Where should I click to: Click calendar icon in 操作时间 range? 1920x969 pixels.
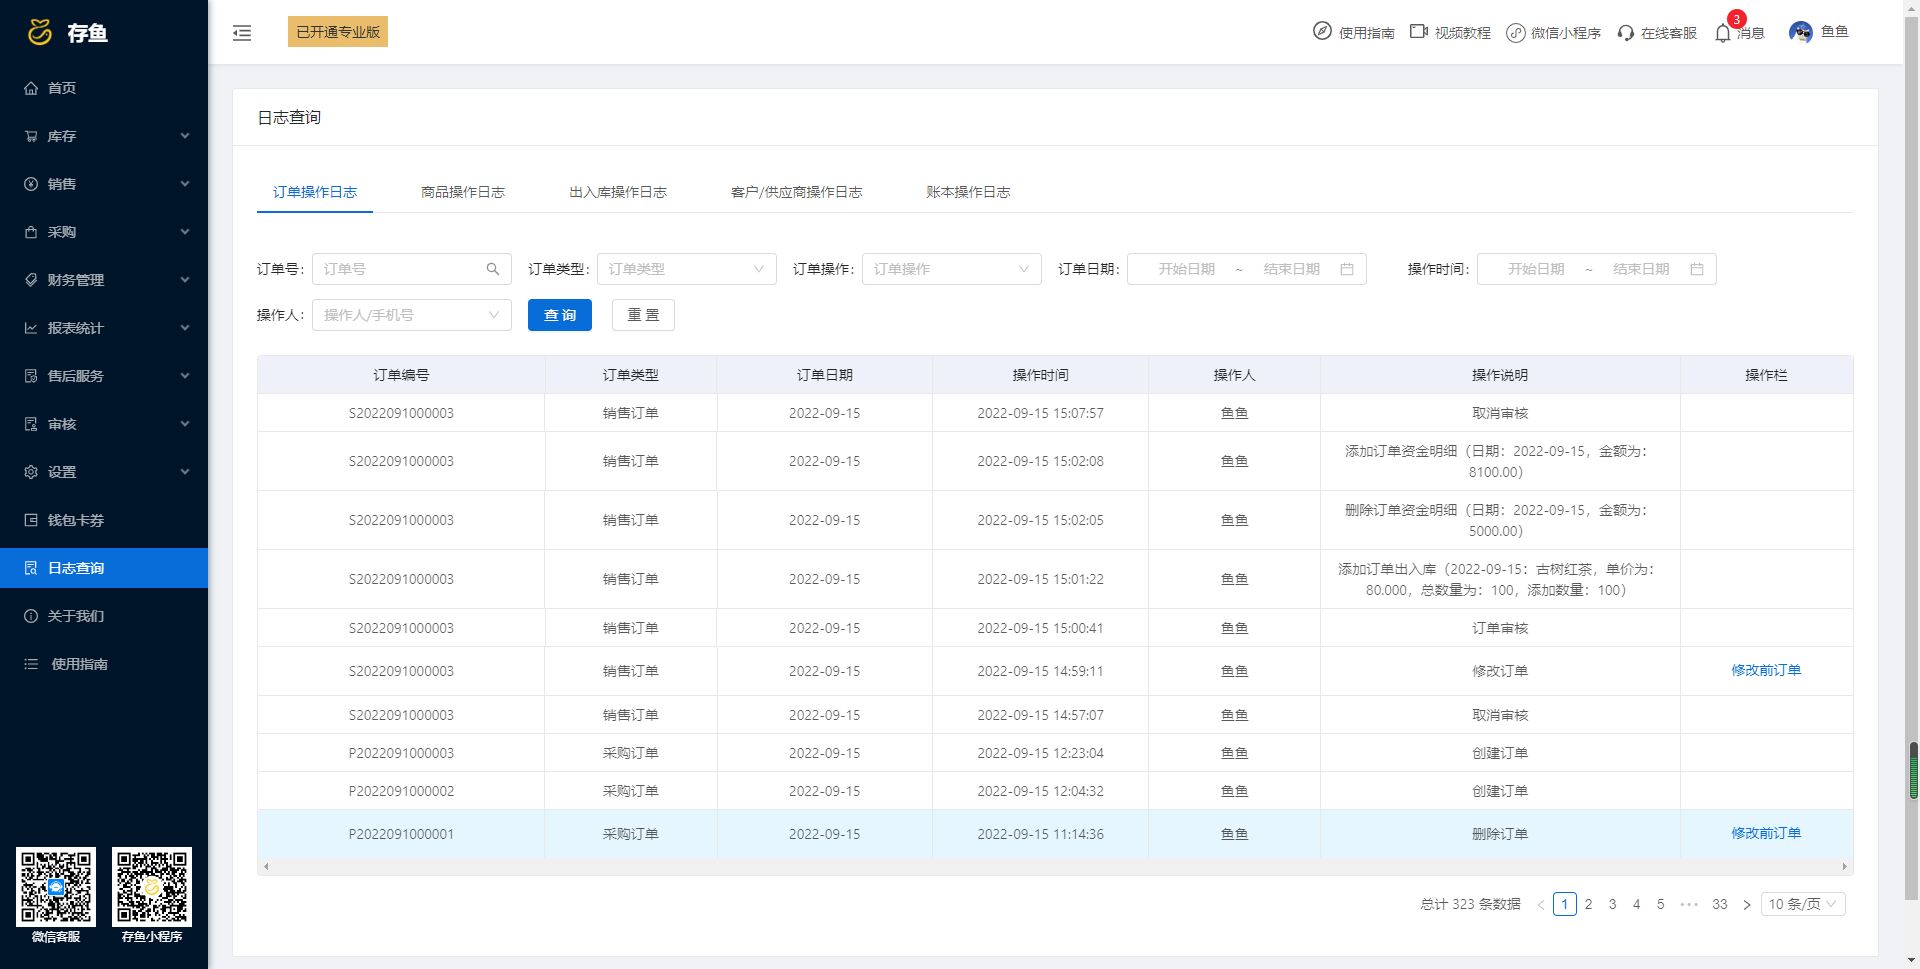pos(1697,269)
